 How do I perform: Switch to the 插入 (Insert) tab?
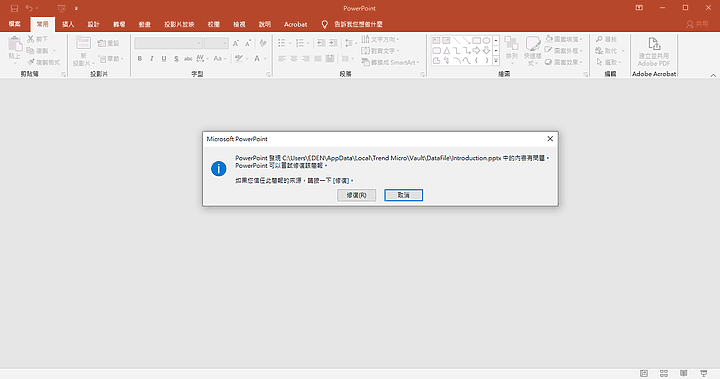(x=68, y=24)
